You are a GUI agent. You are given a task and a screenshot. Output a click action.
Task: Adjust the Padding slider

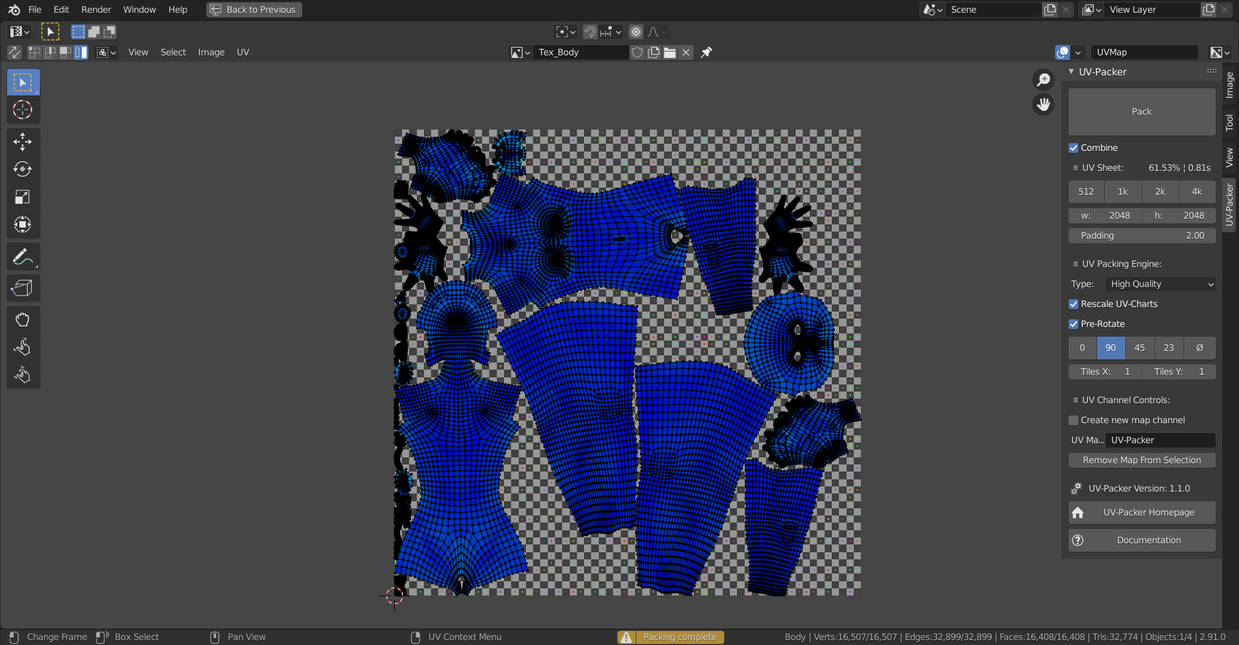pos(1142,236)
